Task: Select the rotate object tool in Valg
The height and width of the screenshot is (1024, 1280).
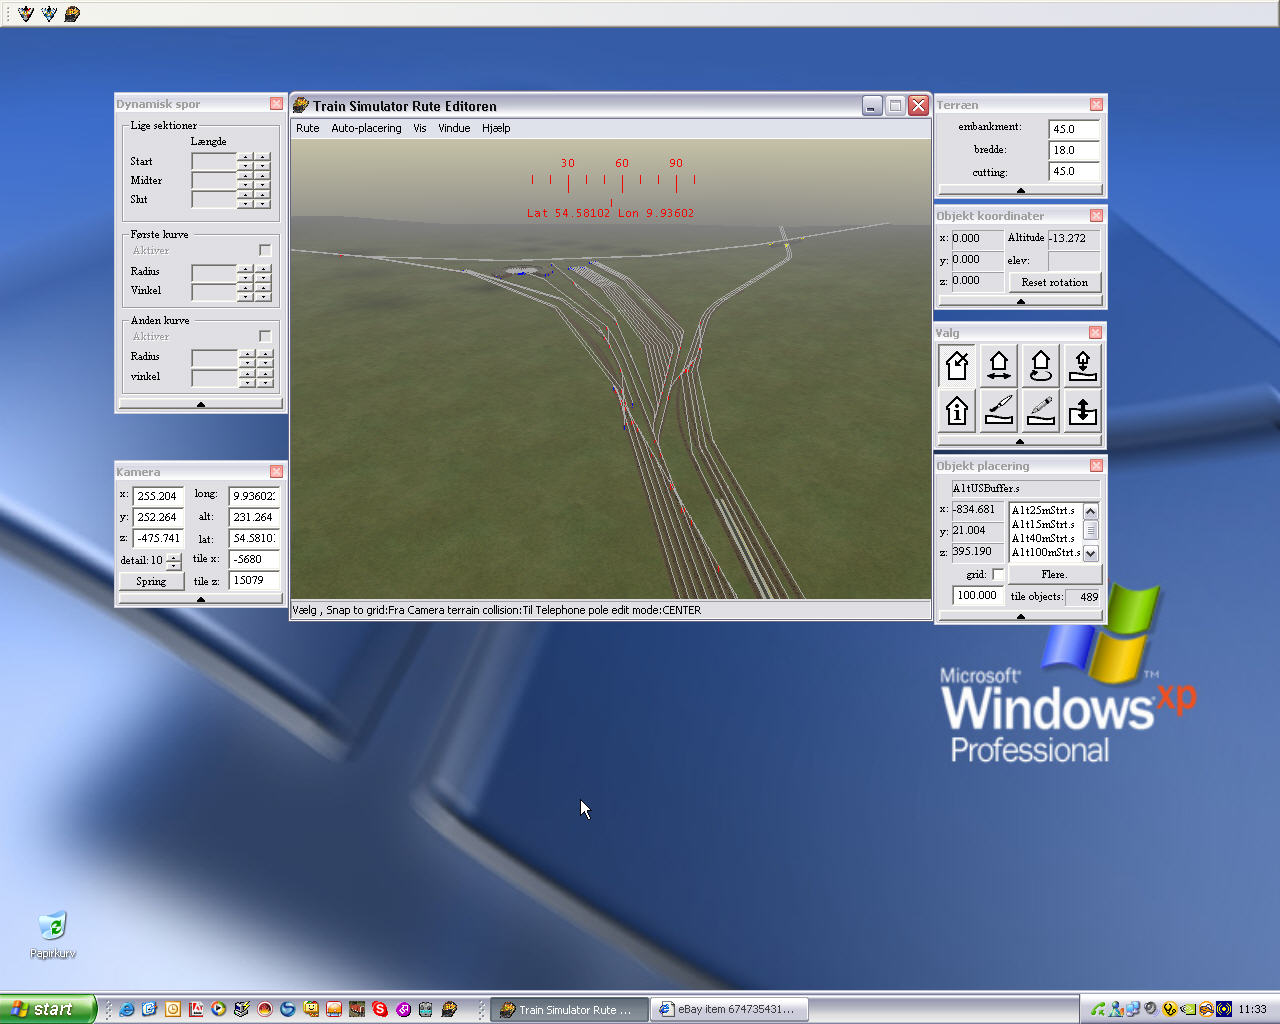Action: (1041, 365)
